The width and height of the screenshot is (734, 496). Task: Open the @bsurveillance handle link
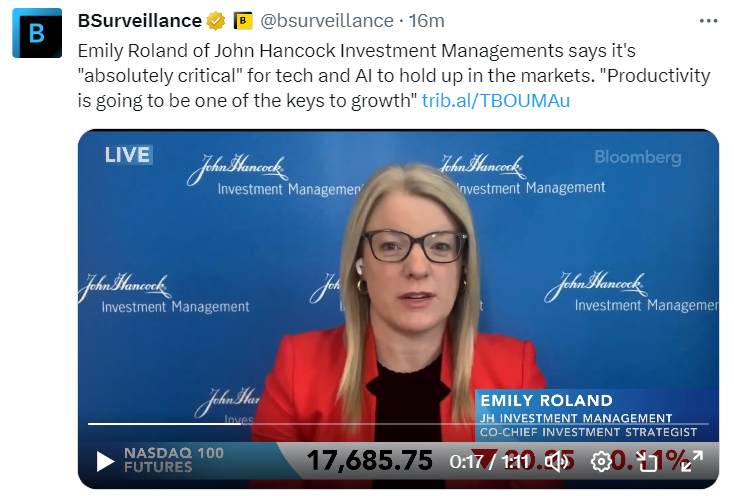click(x=327, y=21)
